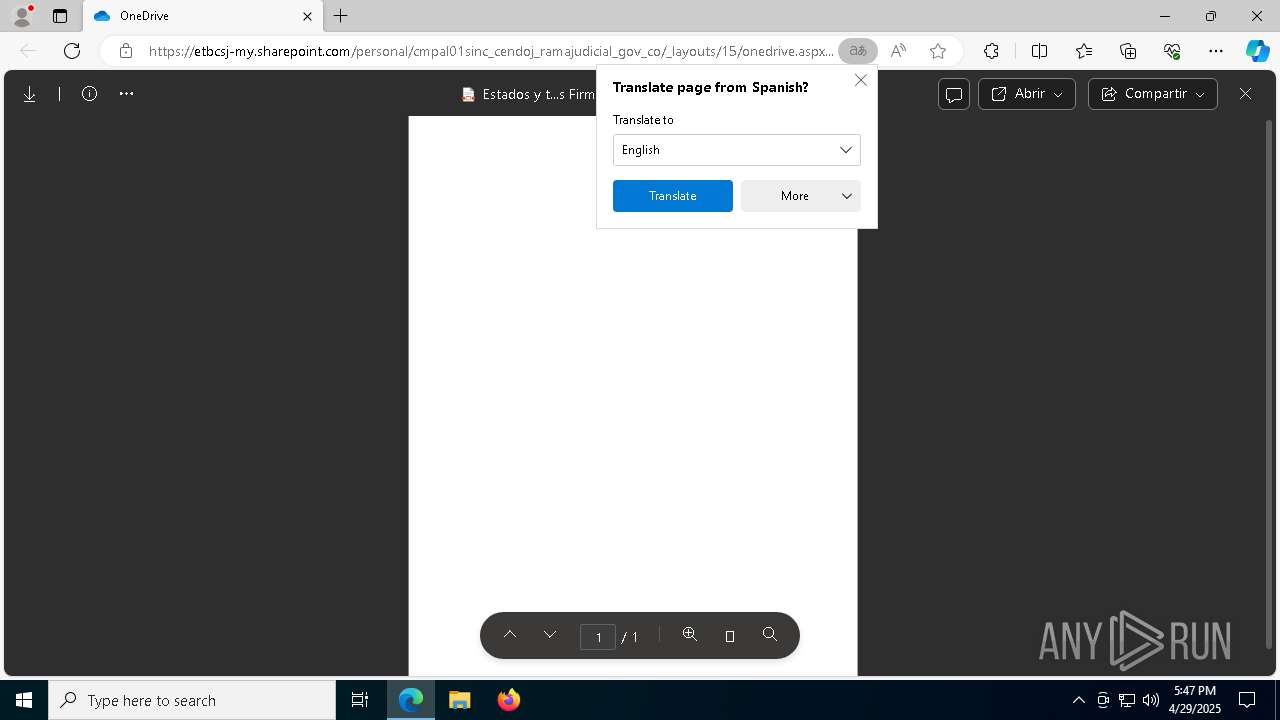
Task: Close the OneDrive tab
Action: 307,16
